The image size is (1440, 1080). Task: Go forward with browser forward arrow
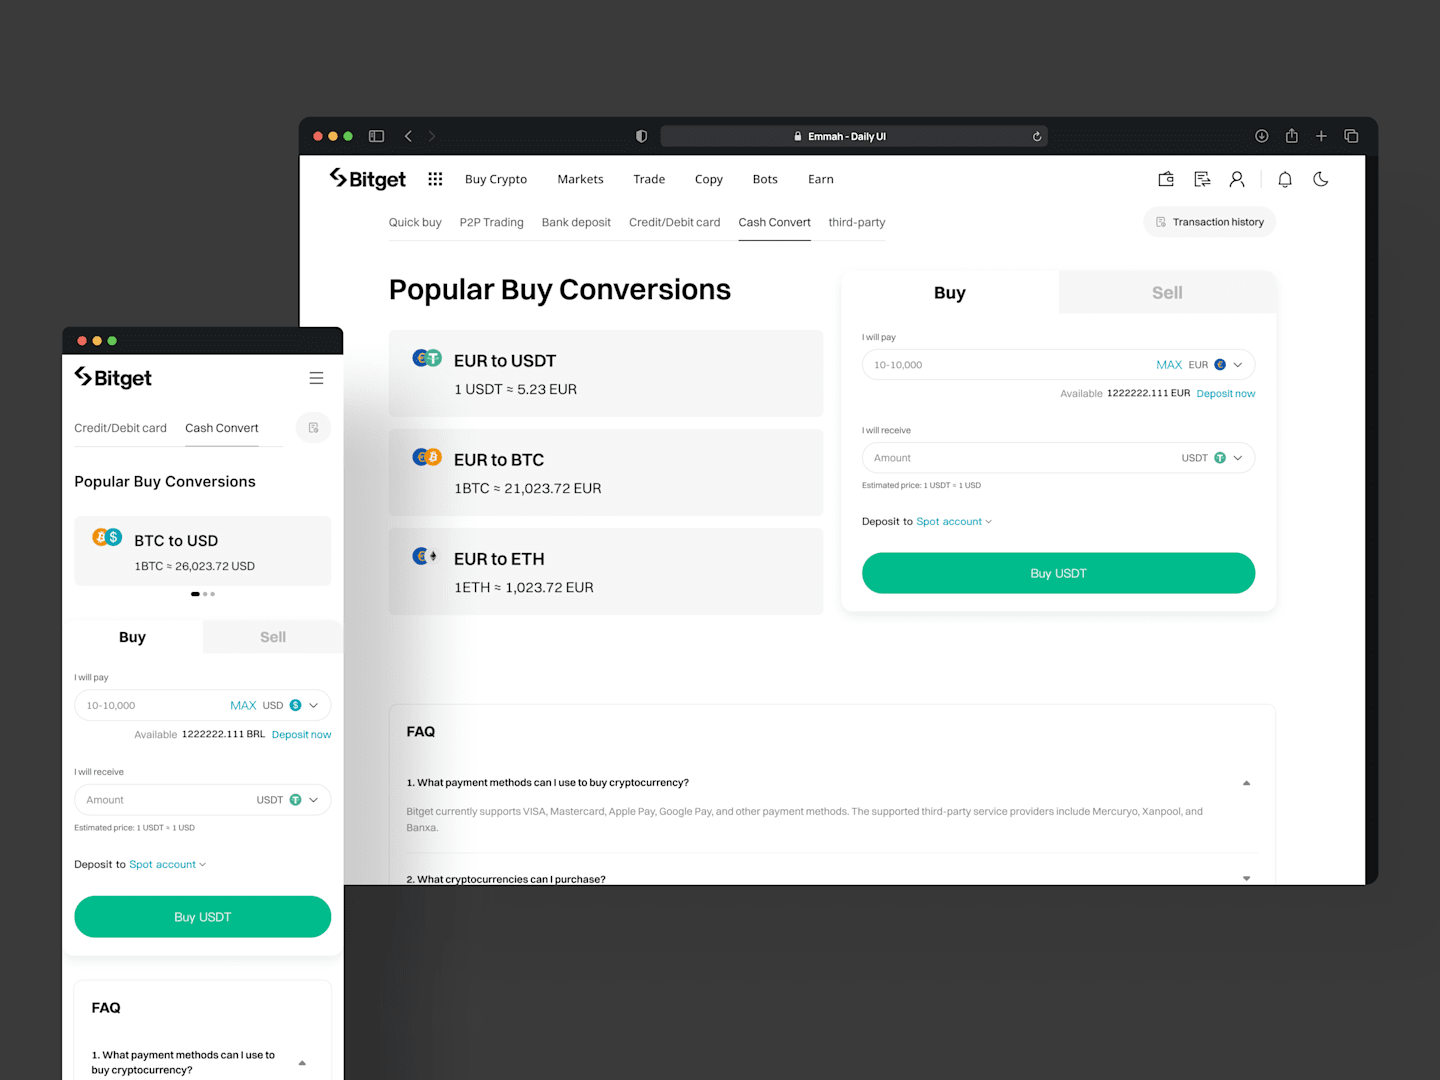point(432,136)
